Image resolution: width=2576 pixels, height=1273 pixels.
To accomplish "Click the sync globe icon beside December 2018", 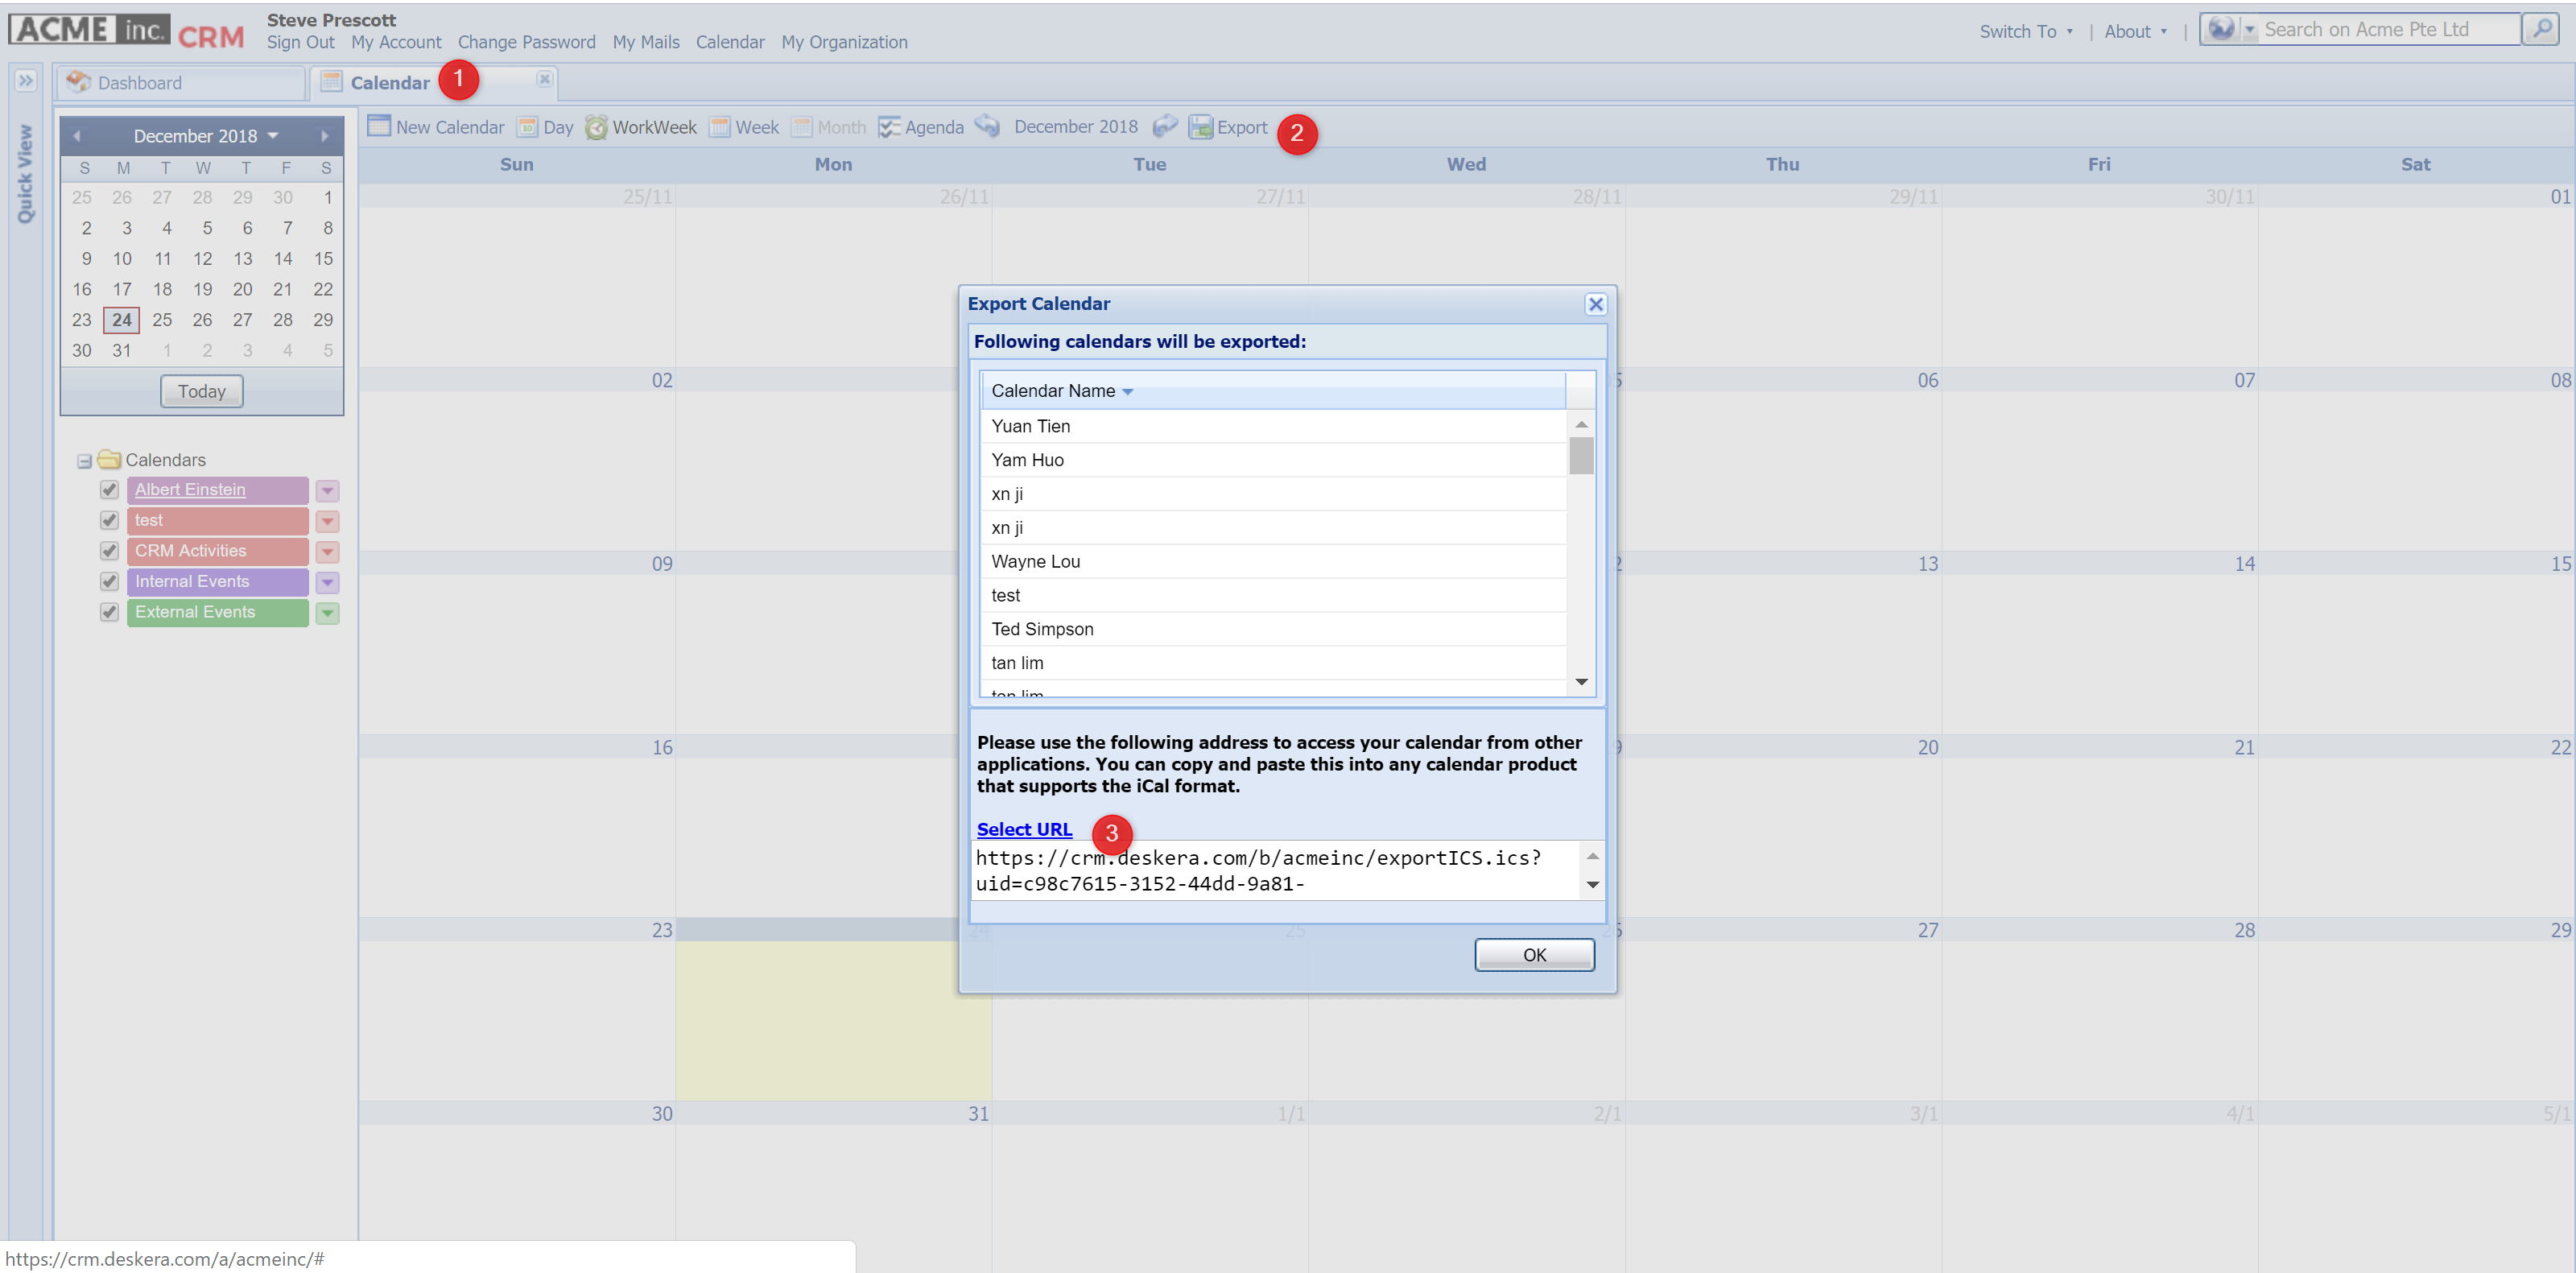I will 988,127.
